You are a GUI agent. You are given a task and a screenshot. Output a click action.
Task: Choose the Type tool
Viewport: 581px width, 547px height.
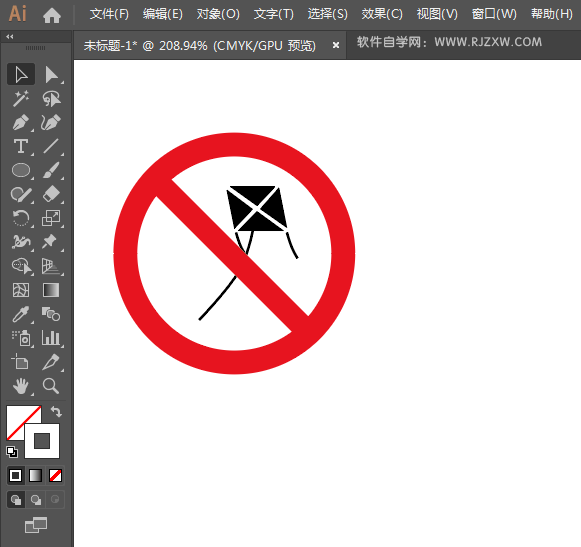(21, 147)
